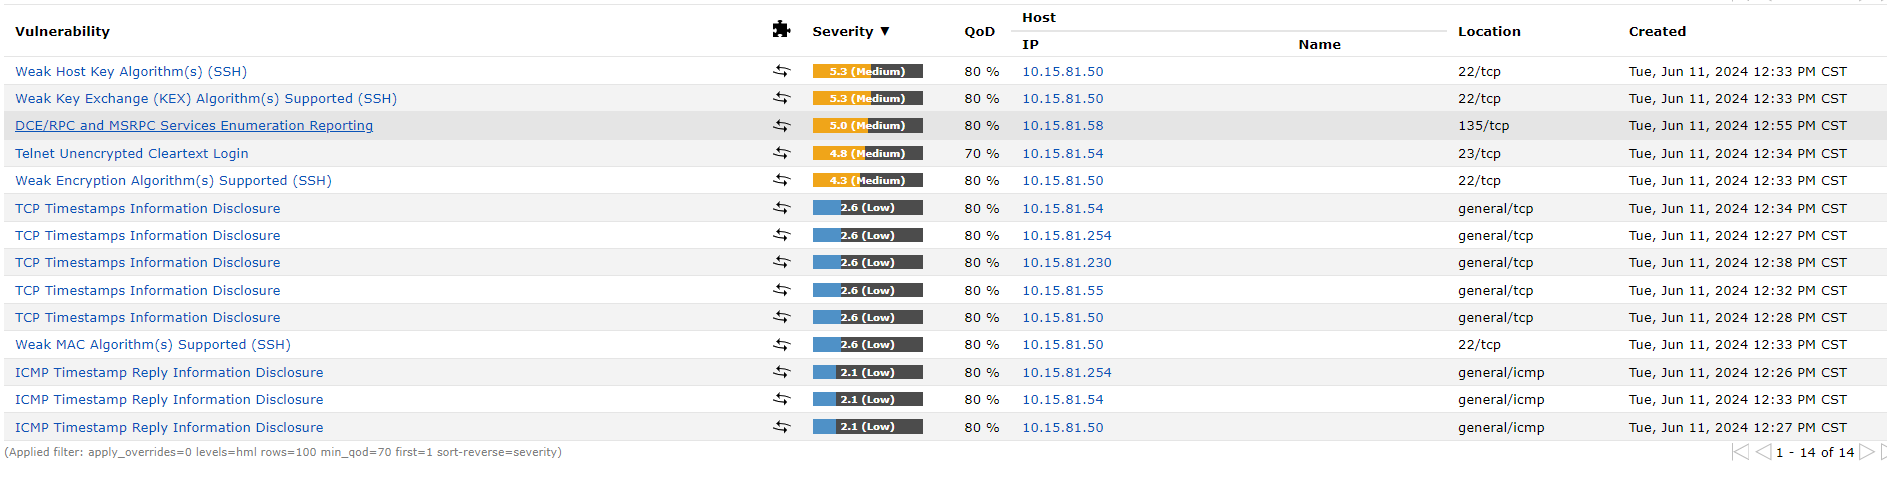Open host IP link 10.15.81.58
Viewport: 1887px width, 484px height.
pos(1062,126)
